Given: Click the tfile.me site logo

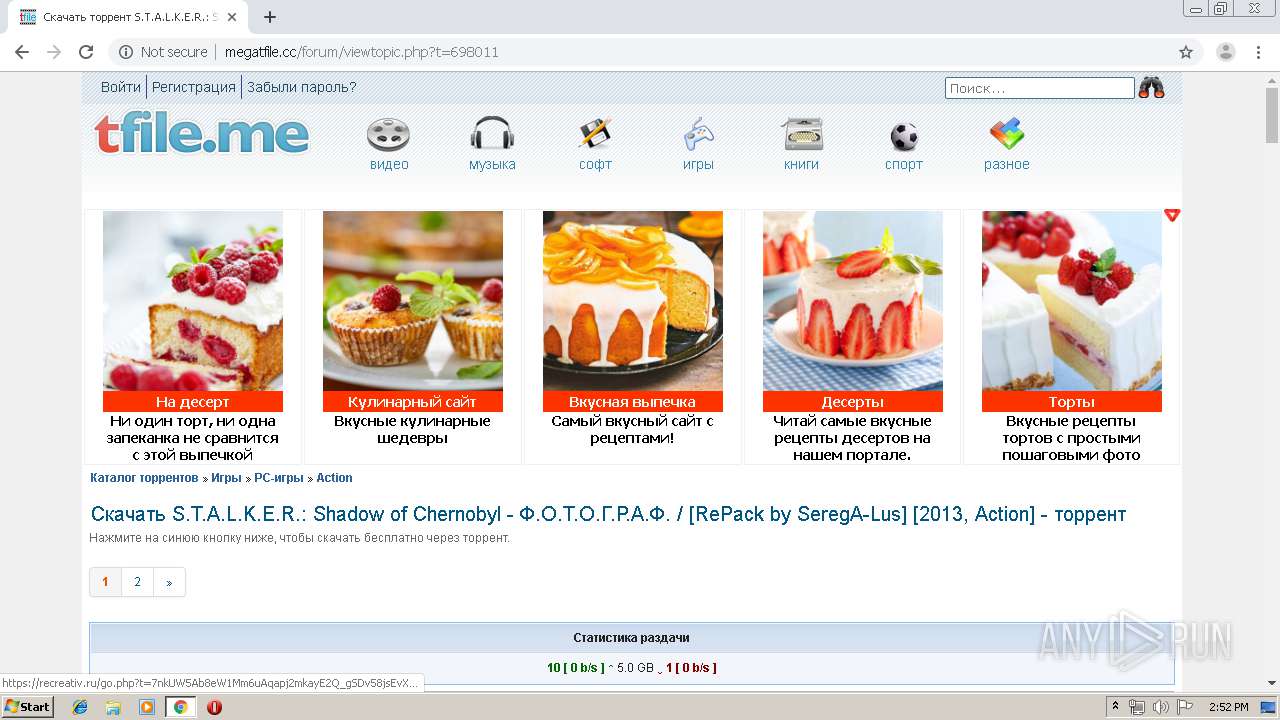Looking at the screenshot, I should (x=201, y=134).
